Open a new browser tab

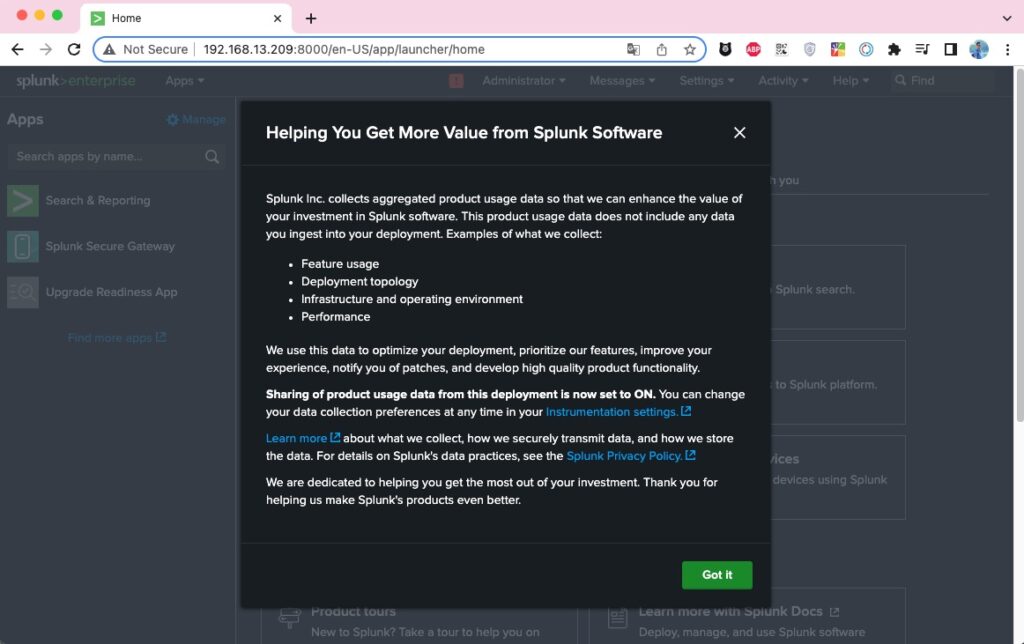[x=311, y=18]
